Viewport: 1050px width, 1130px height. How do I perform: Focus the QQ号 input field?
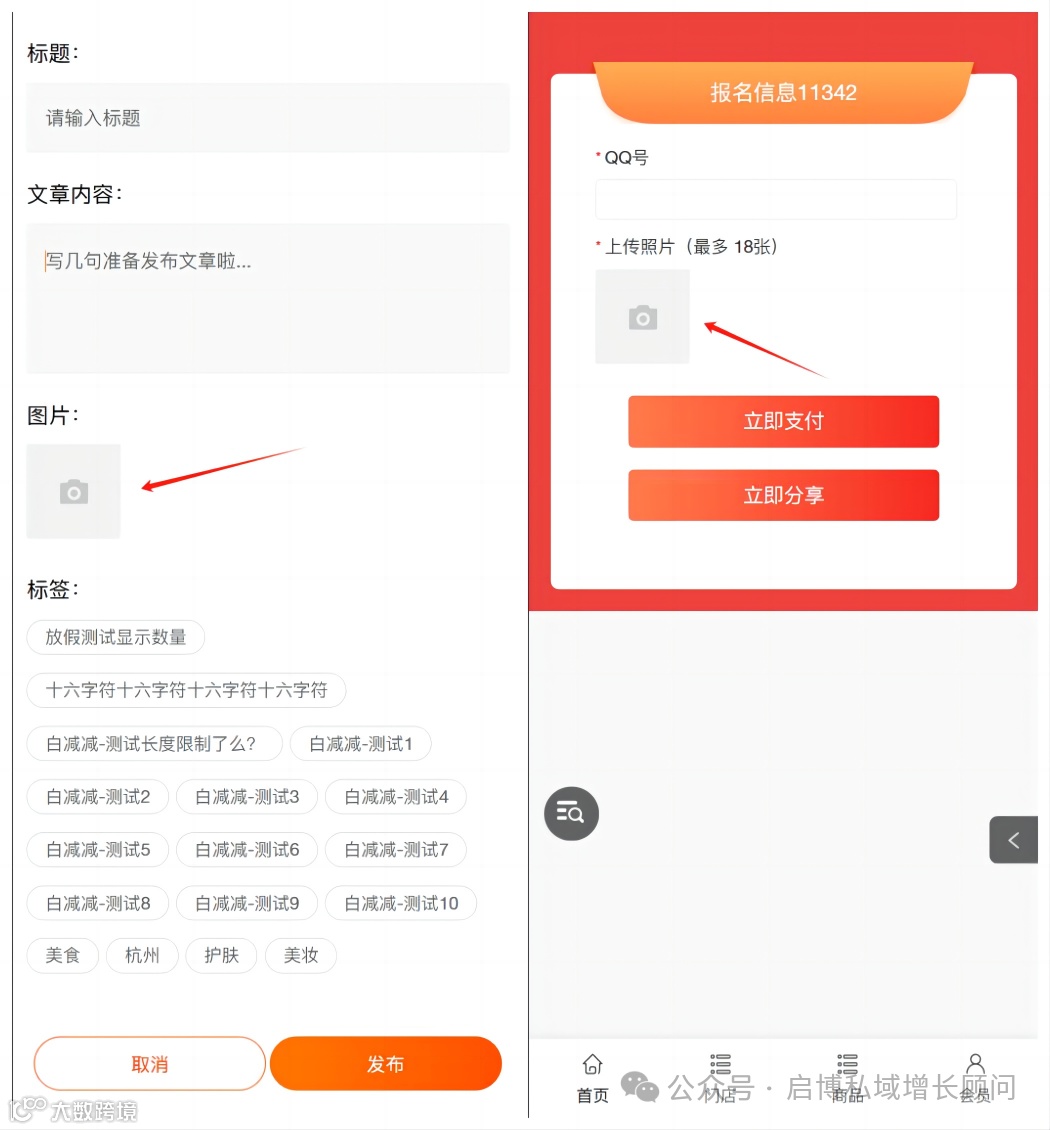(776, 199)
